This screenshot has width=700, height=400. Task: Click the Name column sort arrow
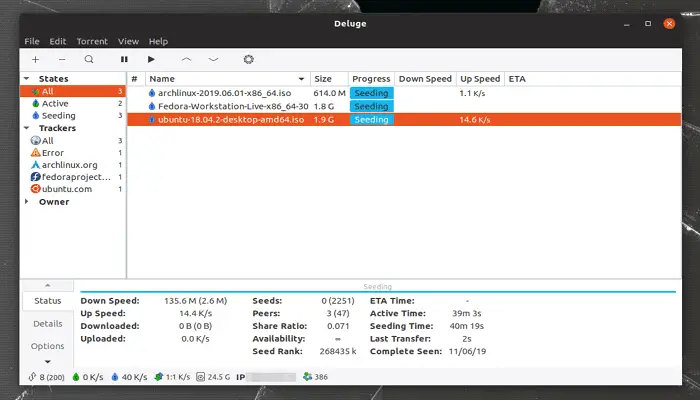(301, 79)
